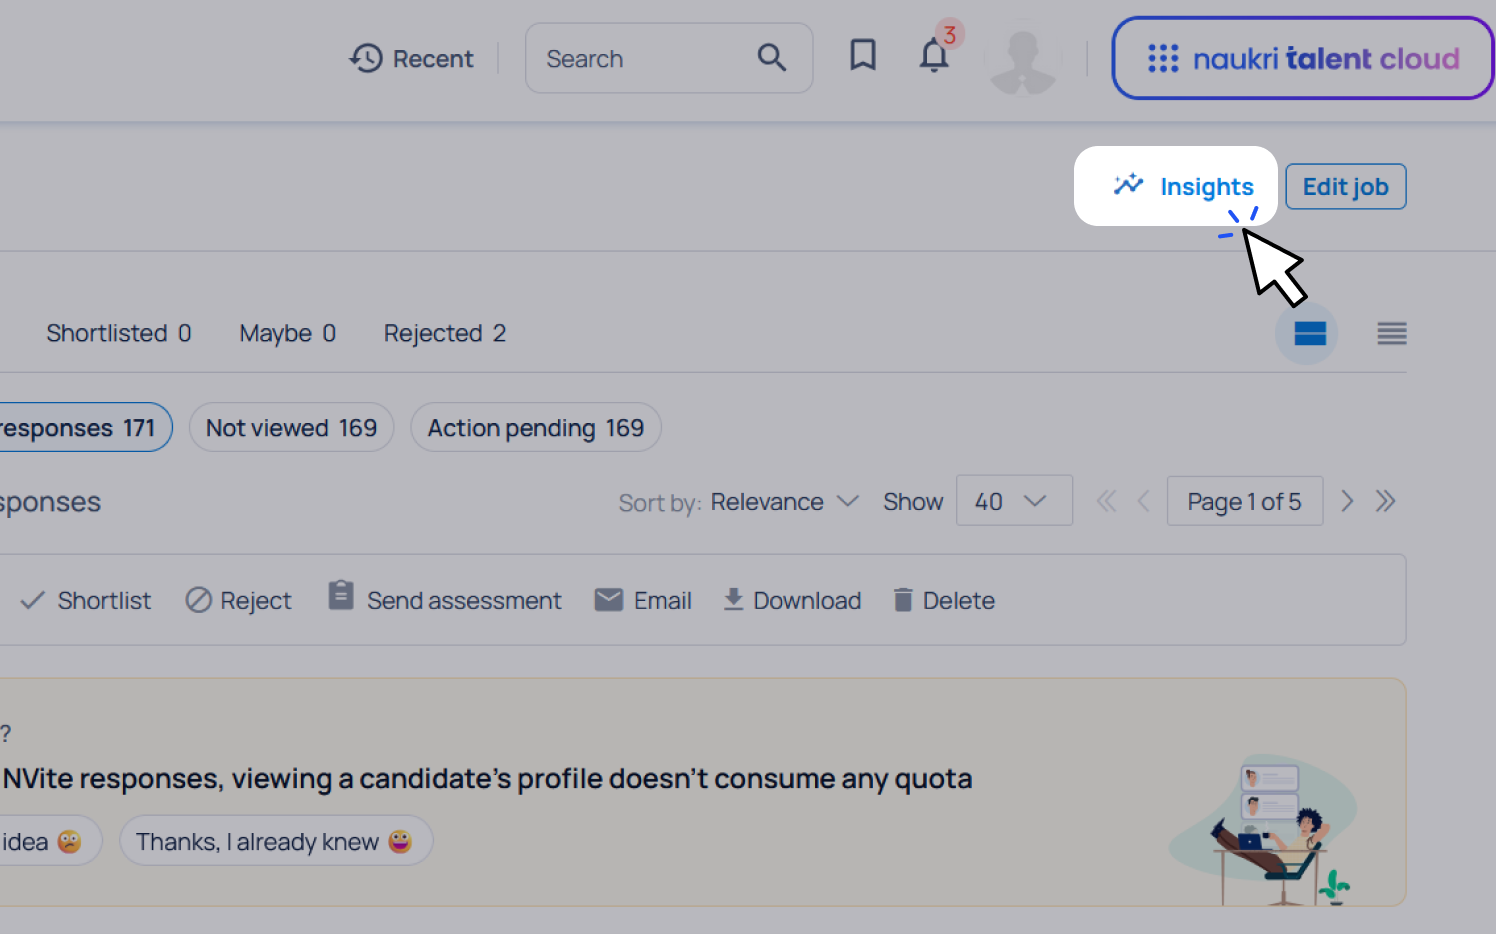The width and height of the screenshot is (1496, 934).
Task: Open the user profile avatar
Action: 1022,60
